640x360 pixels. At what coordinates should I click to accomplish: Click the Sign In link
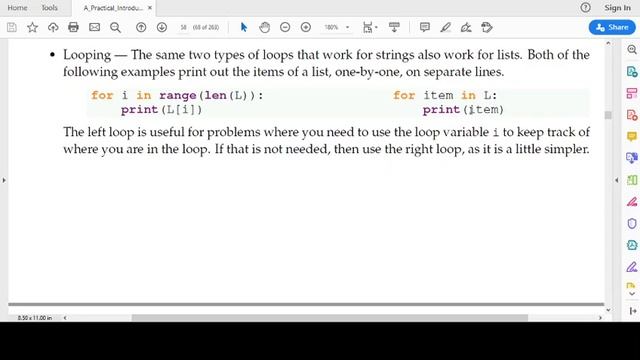click(617, 8)
